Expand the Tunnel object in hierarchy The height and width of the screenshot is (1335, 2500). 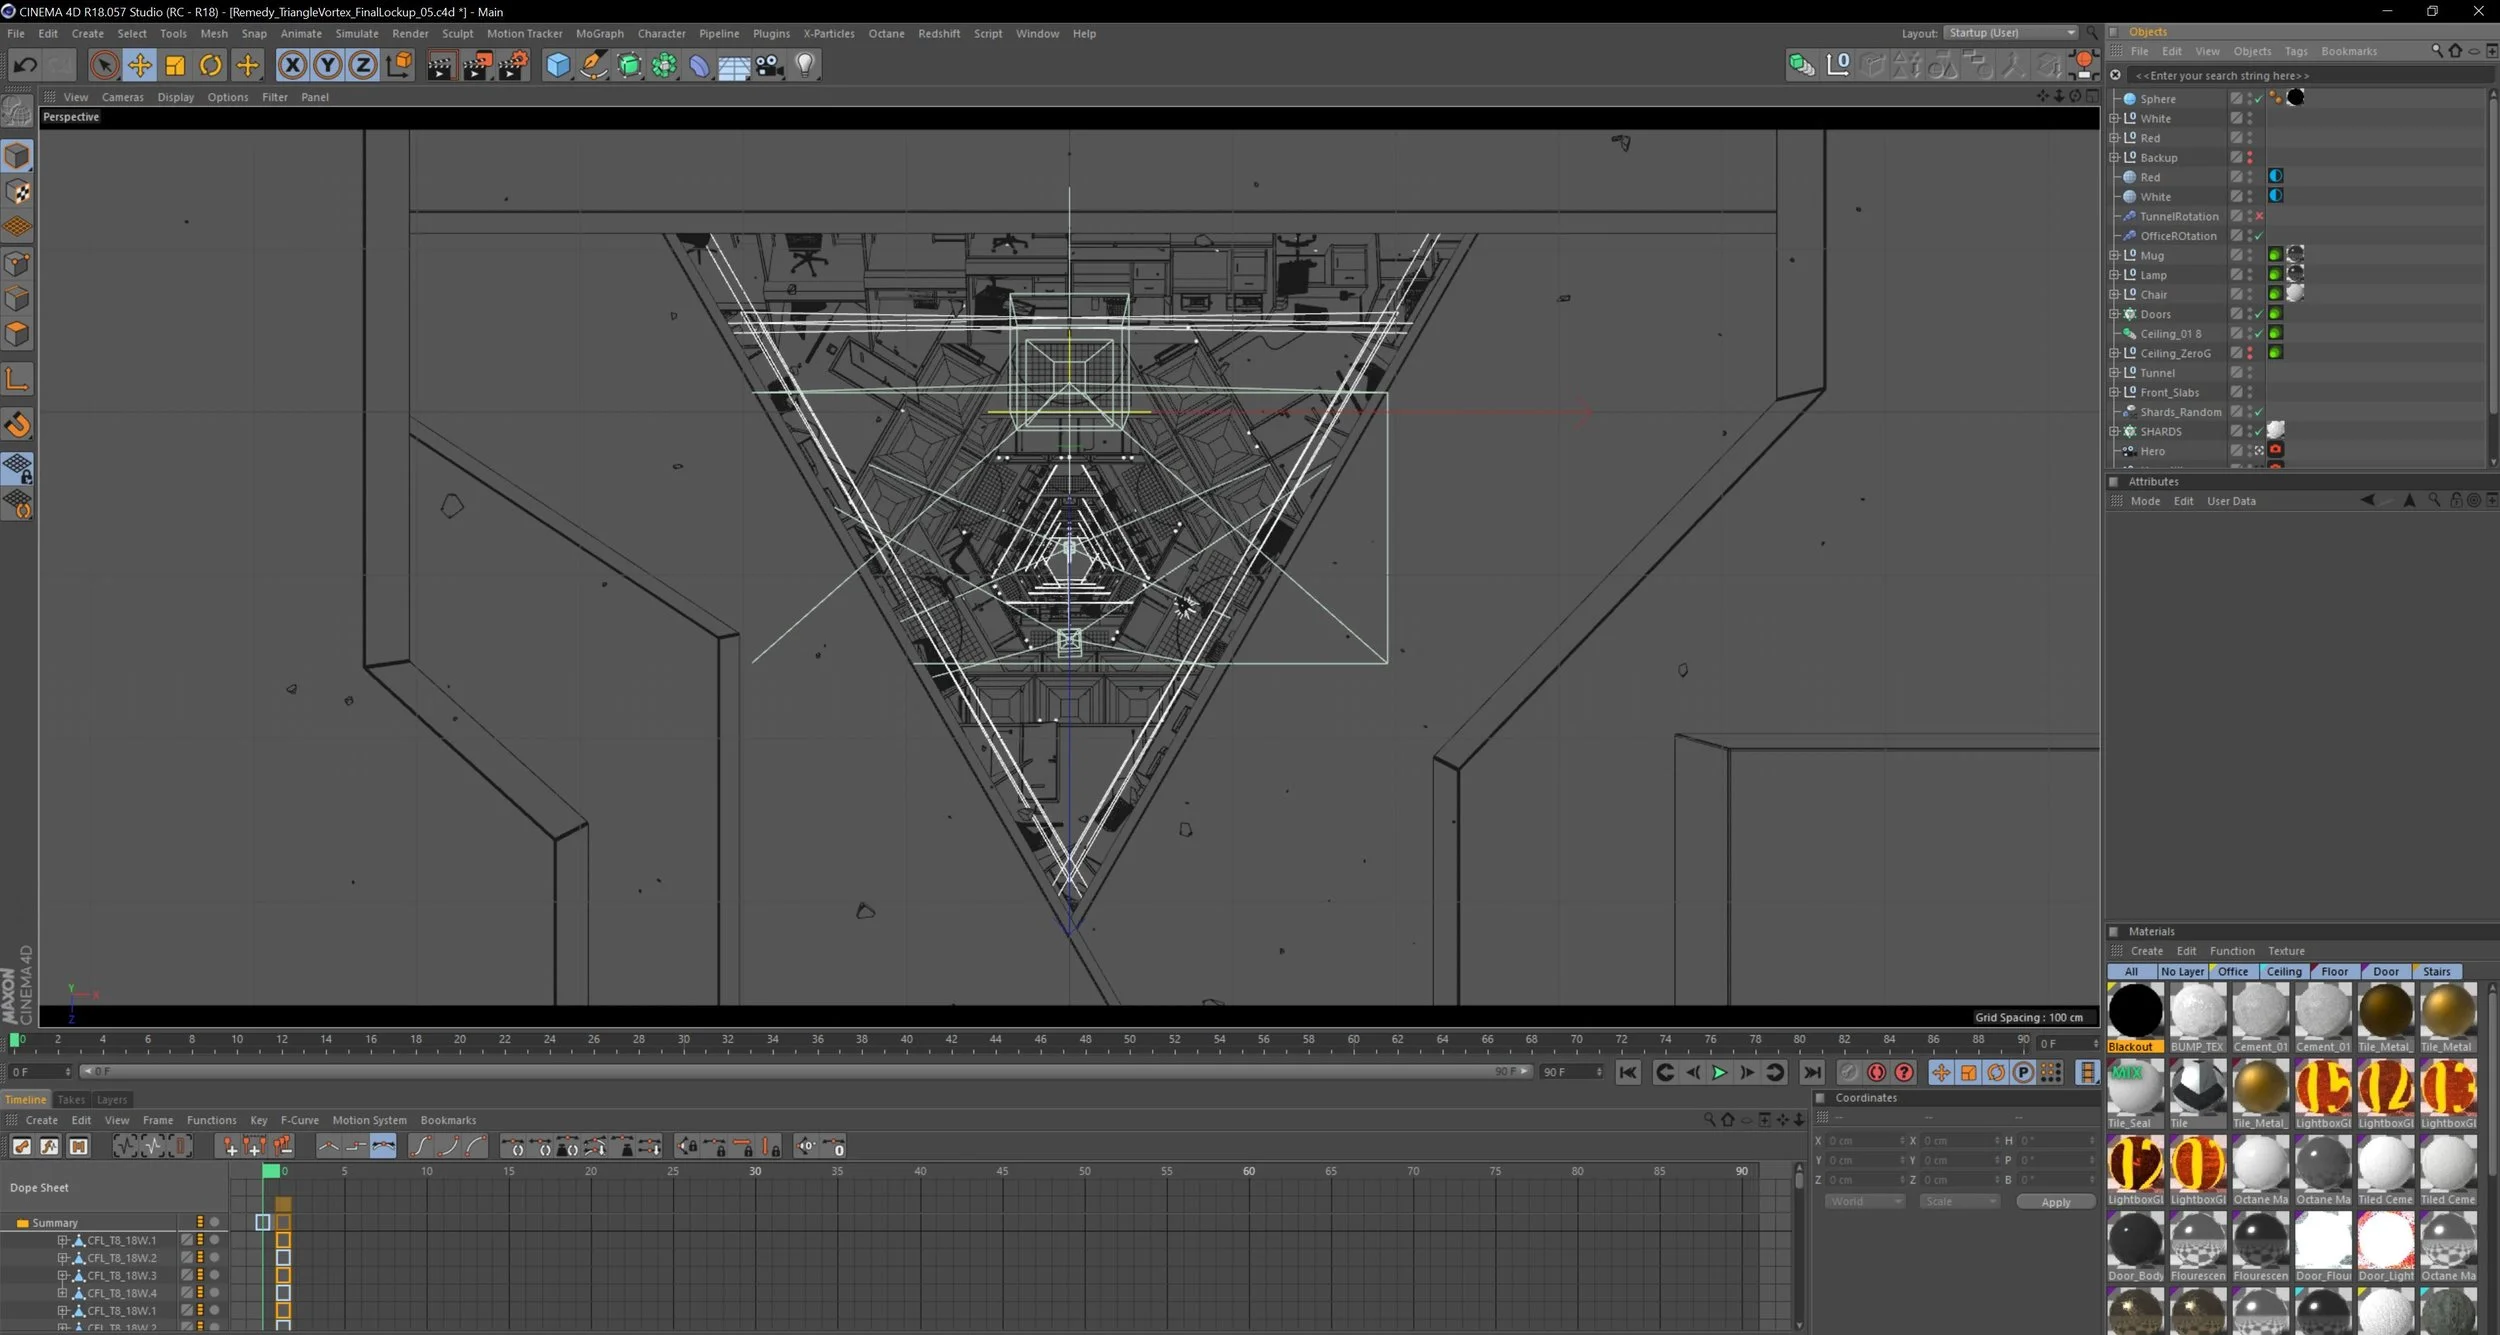pos(2114,373)
